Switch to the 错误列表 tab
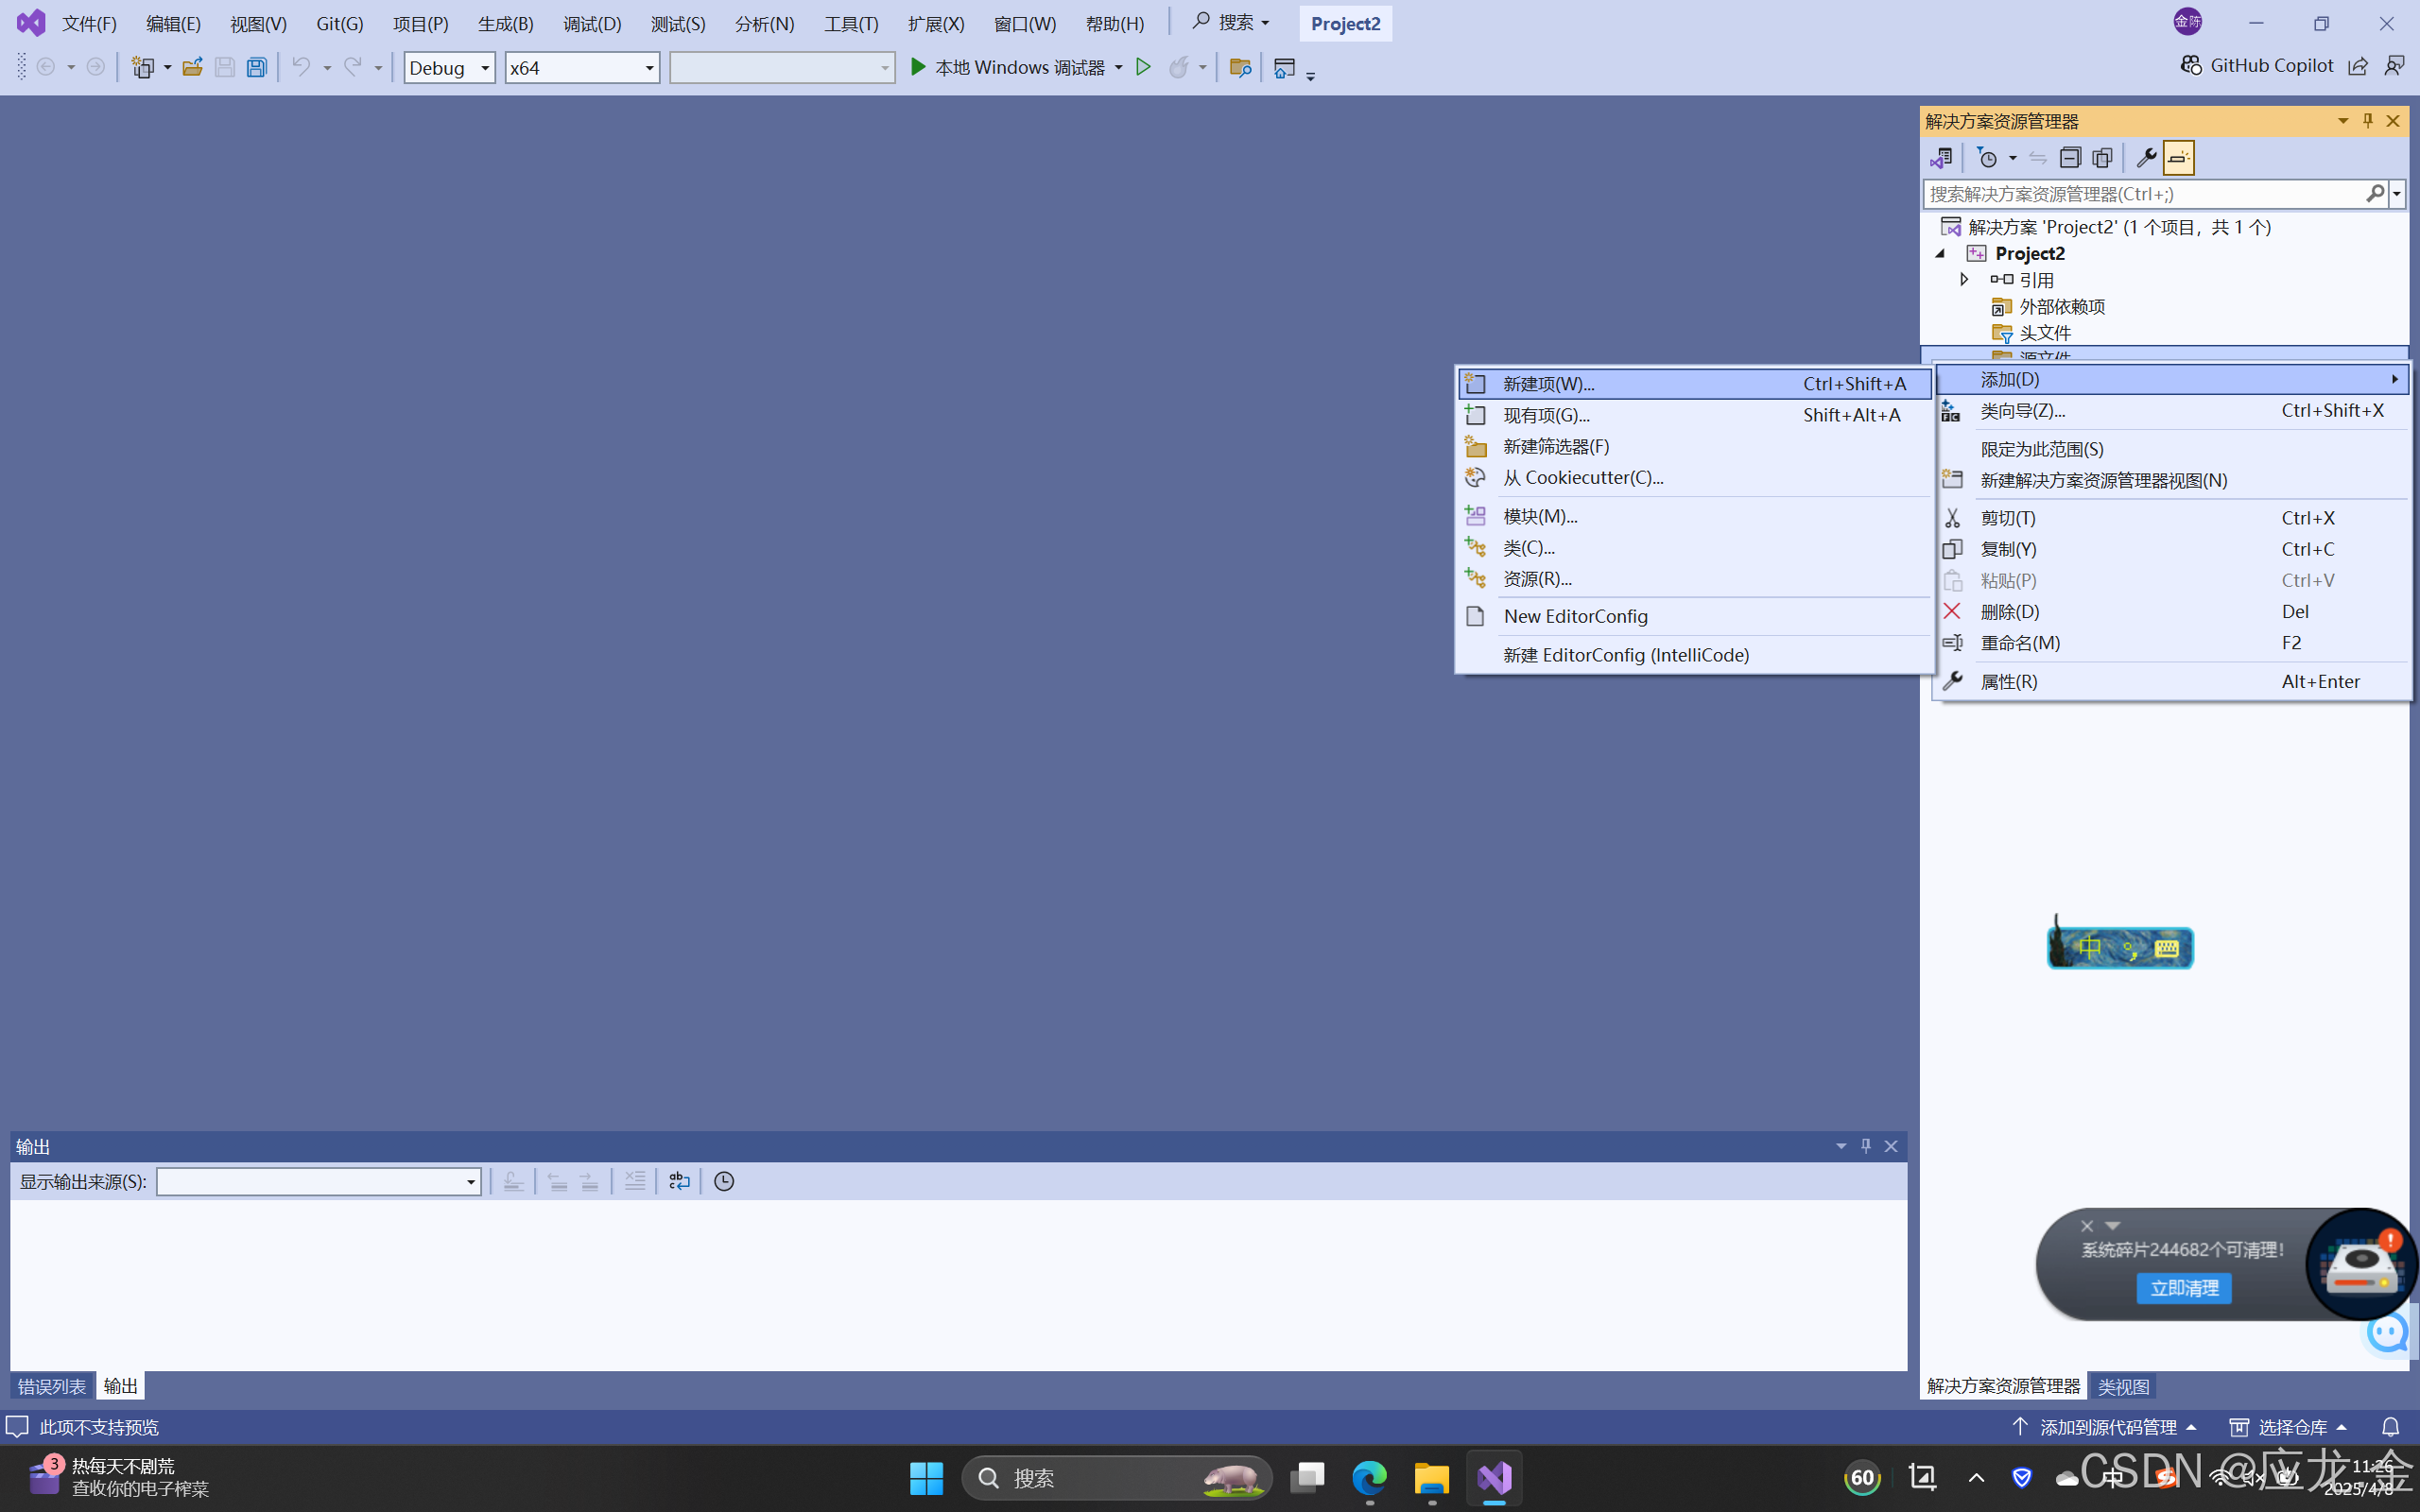Screen dimensions: 2420x1512 [51, 1385]
